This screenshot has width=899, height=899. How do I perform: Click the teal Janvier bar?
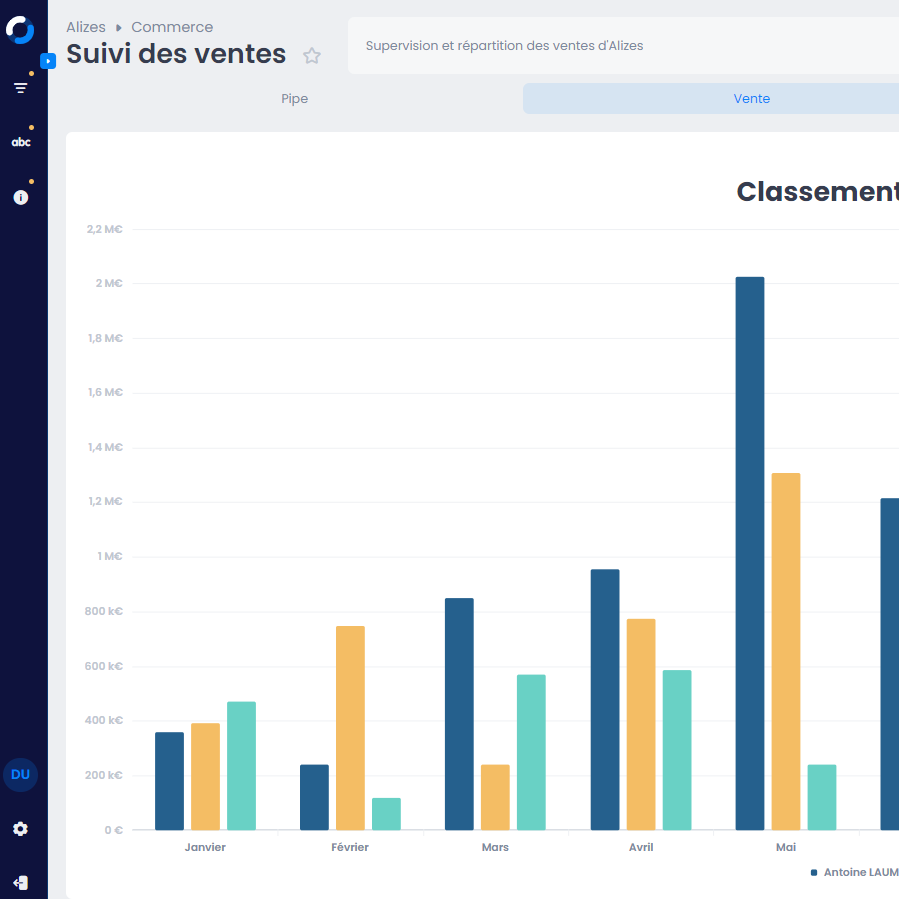pyautogui.click(x=241, y=765)
